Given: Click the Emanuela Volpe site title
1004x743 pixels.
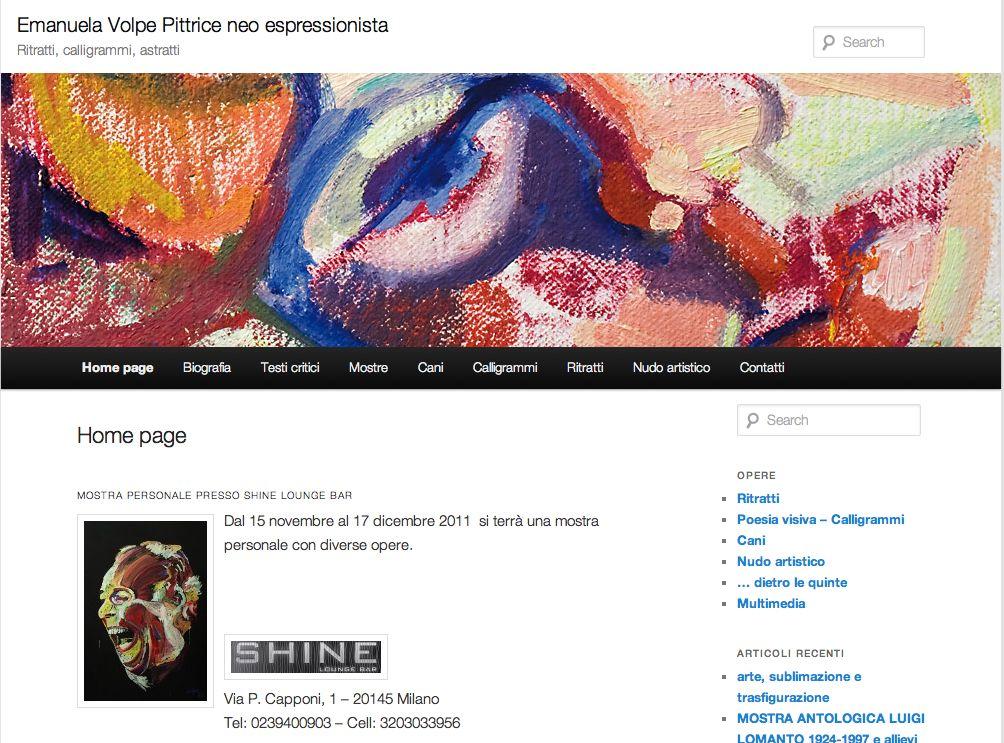Looking at the screenshot, I should (202, 25).
